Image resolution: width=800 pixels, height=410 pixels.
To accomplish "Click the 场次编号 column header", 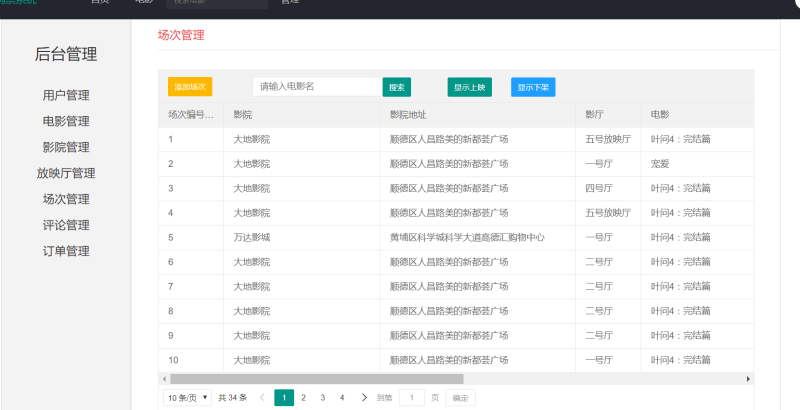I will click(x=191, y=115).
